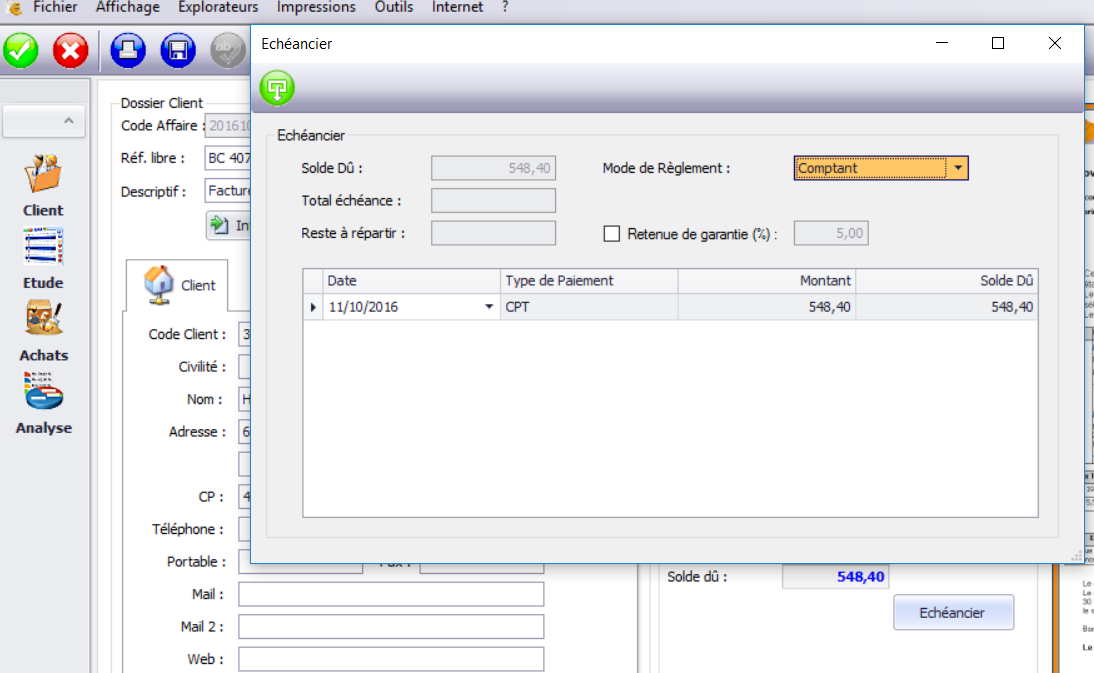Click the blue floppy disk save icon
1094x673 pixels.
coord(179,50)
